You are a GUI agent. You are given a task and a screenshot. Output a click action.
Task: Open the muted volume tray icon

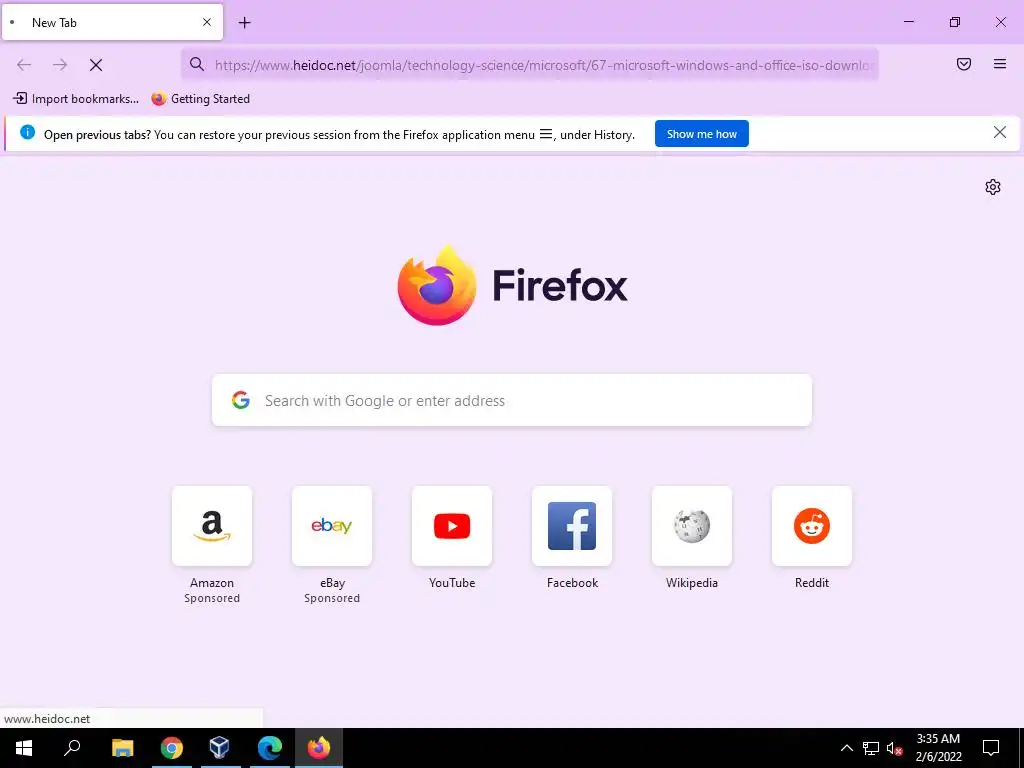(895, 748)
